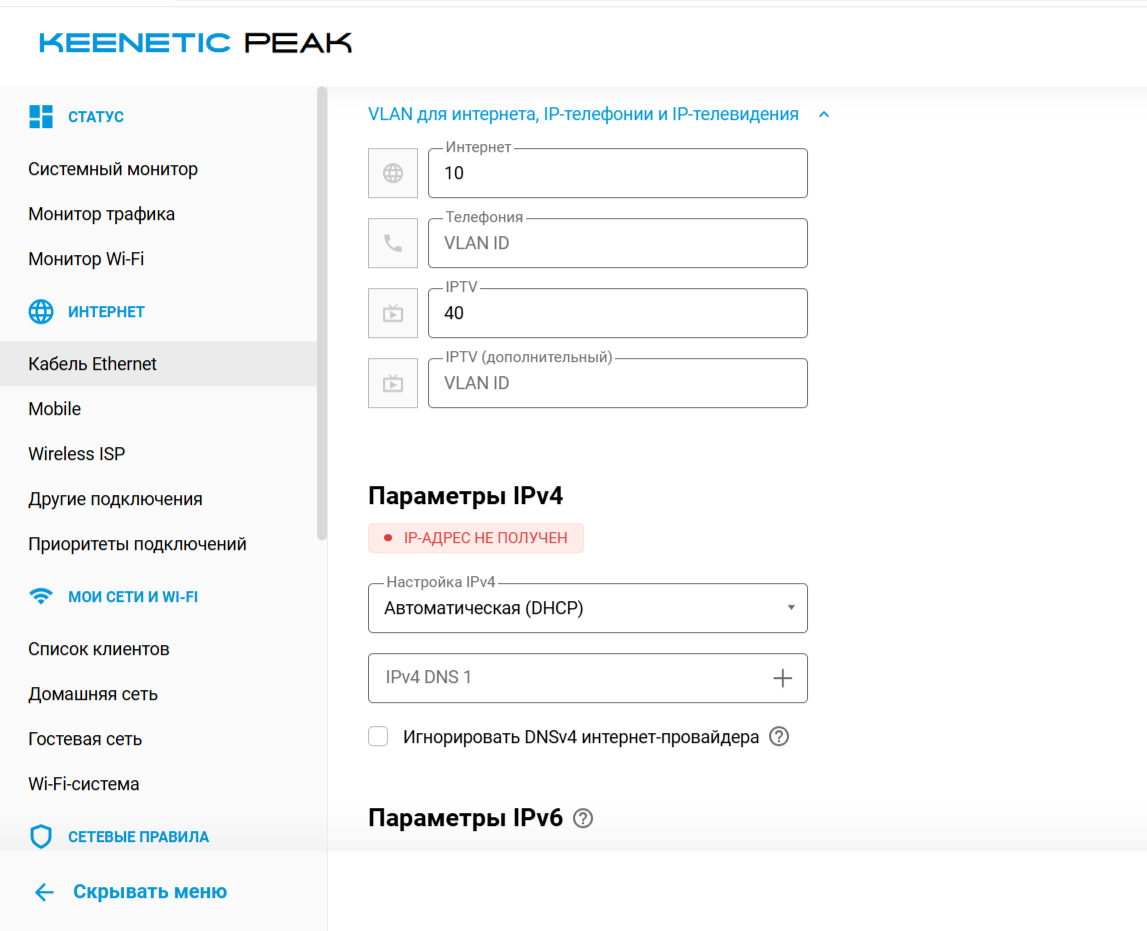Click the TV icon beside IPTV field
This screenshot has width=1147, height=931.
pos(393,313)
